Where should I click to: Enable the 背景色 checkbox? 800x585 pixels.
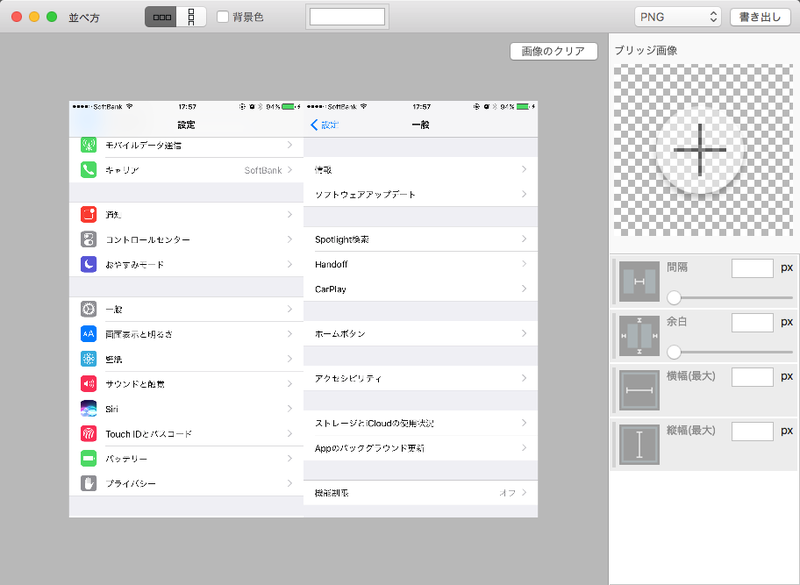point(223,17)
